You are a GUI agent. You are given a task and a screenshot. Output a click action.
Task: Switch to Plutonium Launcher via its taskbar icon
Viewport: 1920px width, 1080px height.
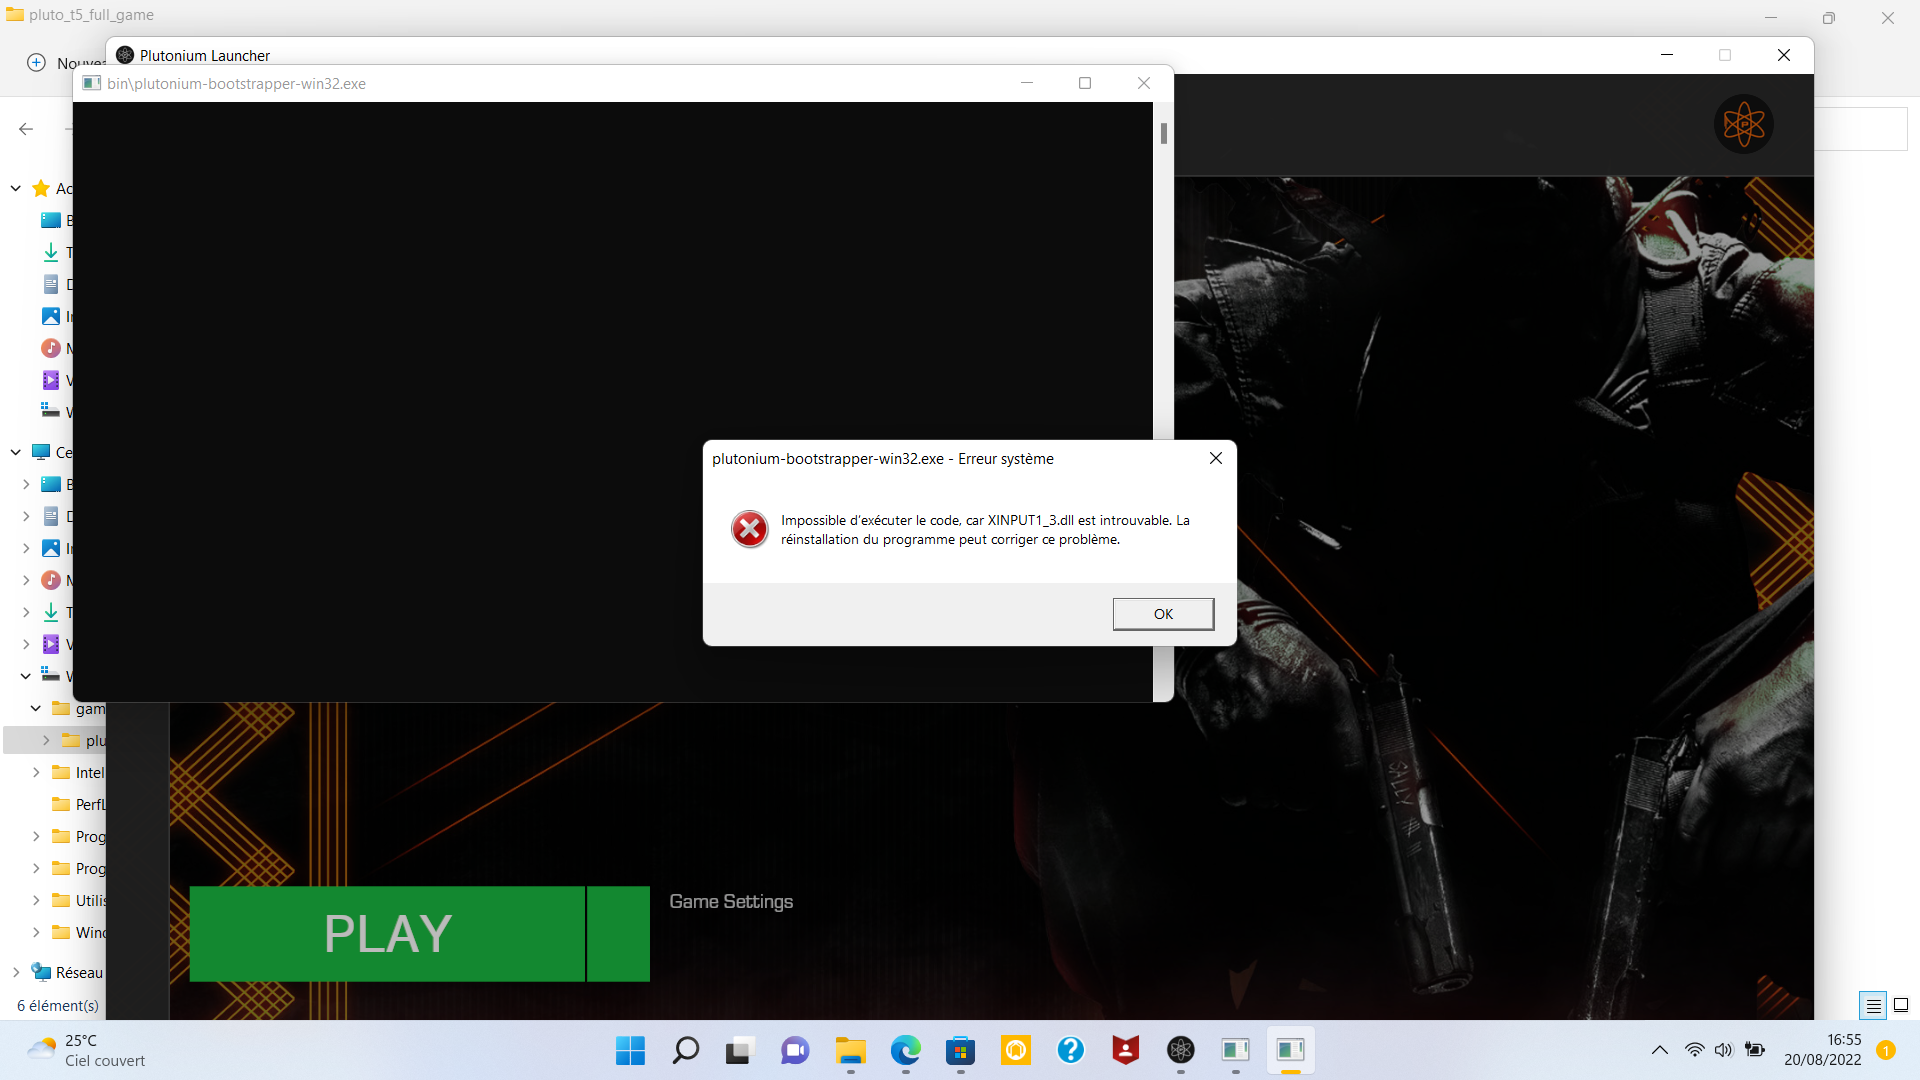click(x=1181, y=1050)
